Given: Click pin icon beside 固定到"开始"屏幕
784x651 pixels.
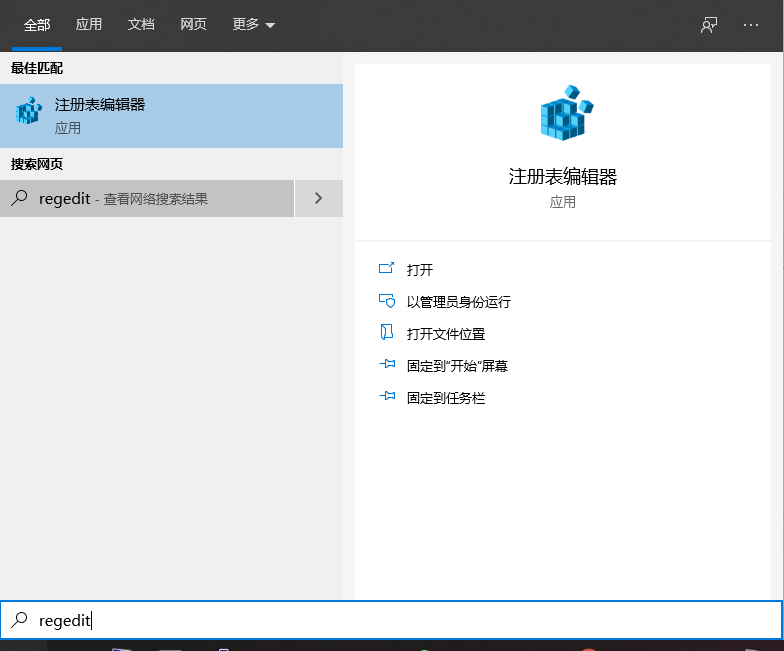Looking at the screenshot, I should click(387, 364).
